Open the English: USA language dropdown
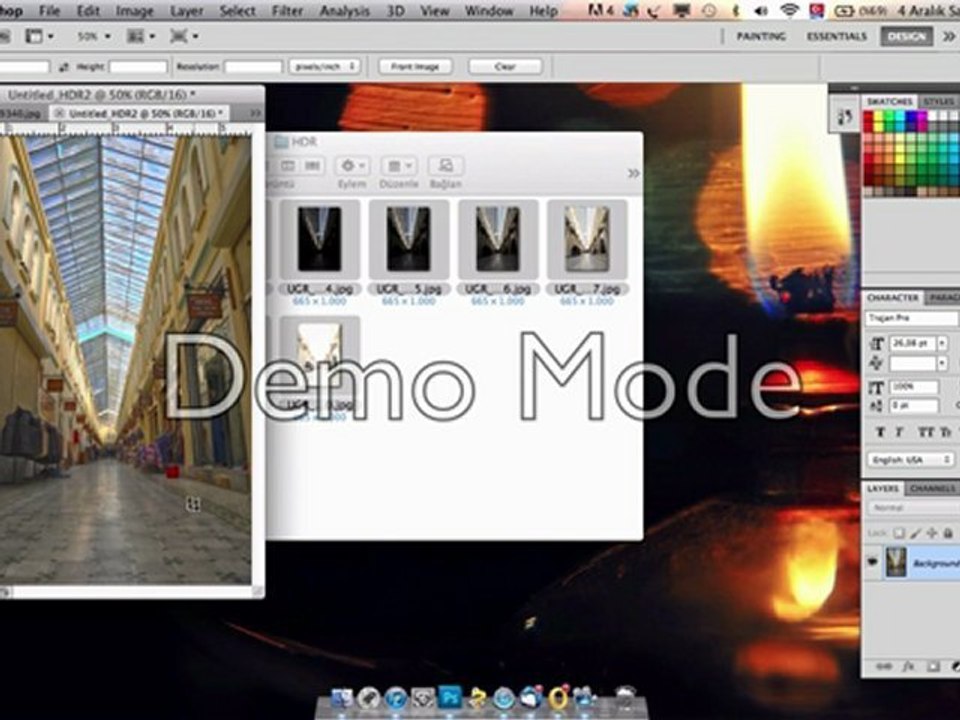The width and height of the screenshot is (960, 720). (x=910, y=459)
